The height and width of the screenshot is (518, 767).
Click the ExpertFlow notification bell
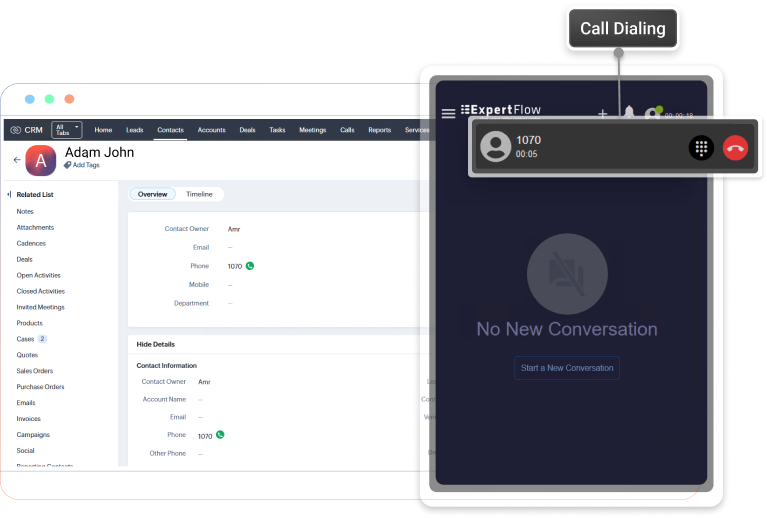click(629, 112)
